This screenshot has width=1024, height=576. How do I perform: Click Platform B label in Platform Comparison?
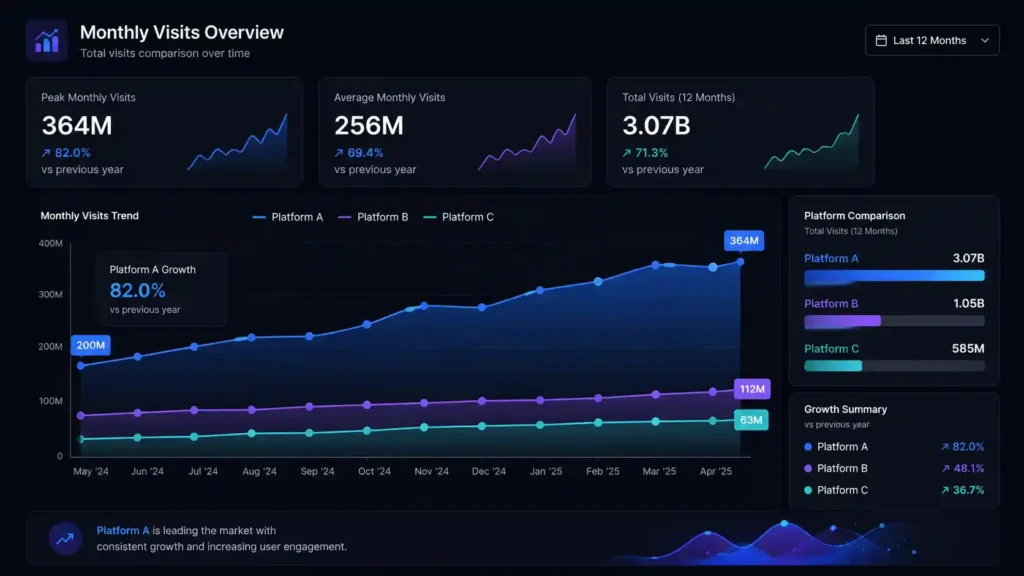coord(831,304)
